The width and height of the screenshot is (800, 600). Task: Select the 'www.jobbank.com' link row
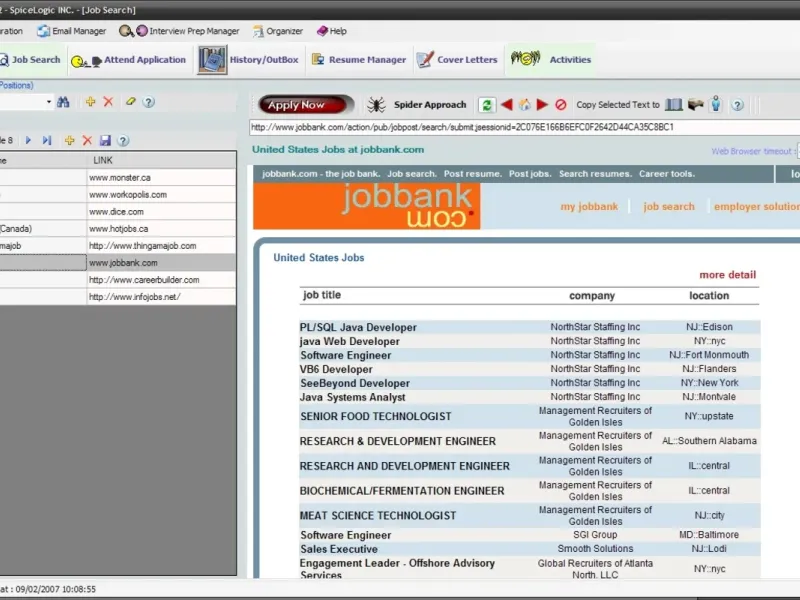coord(161,263)
